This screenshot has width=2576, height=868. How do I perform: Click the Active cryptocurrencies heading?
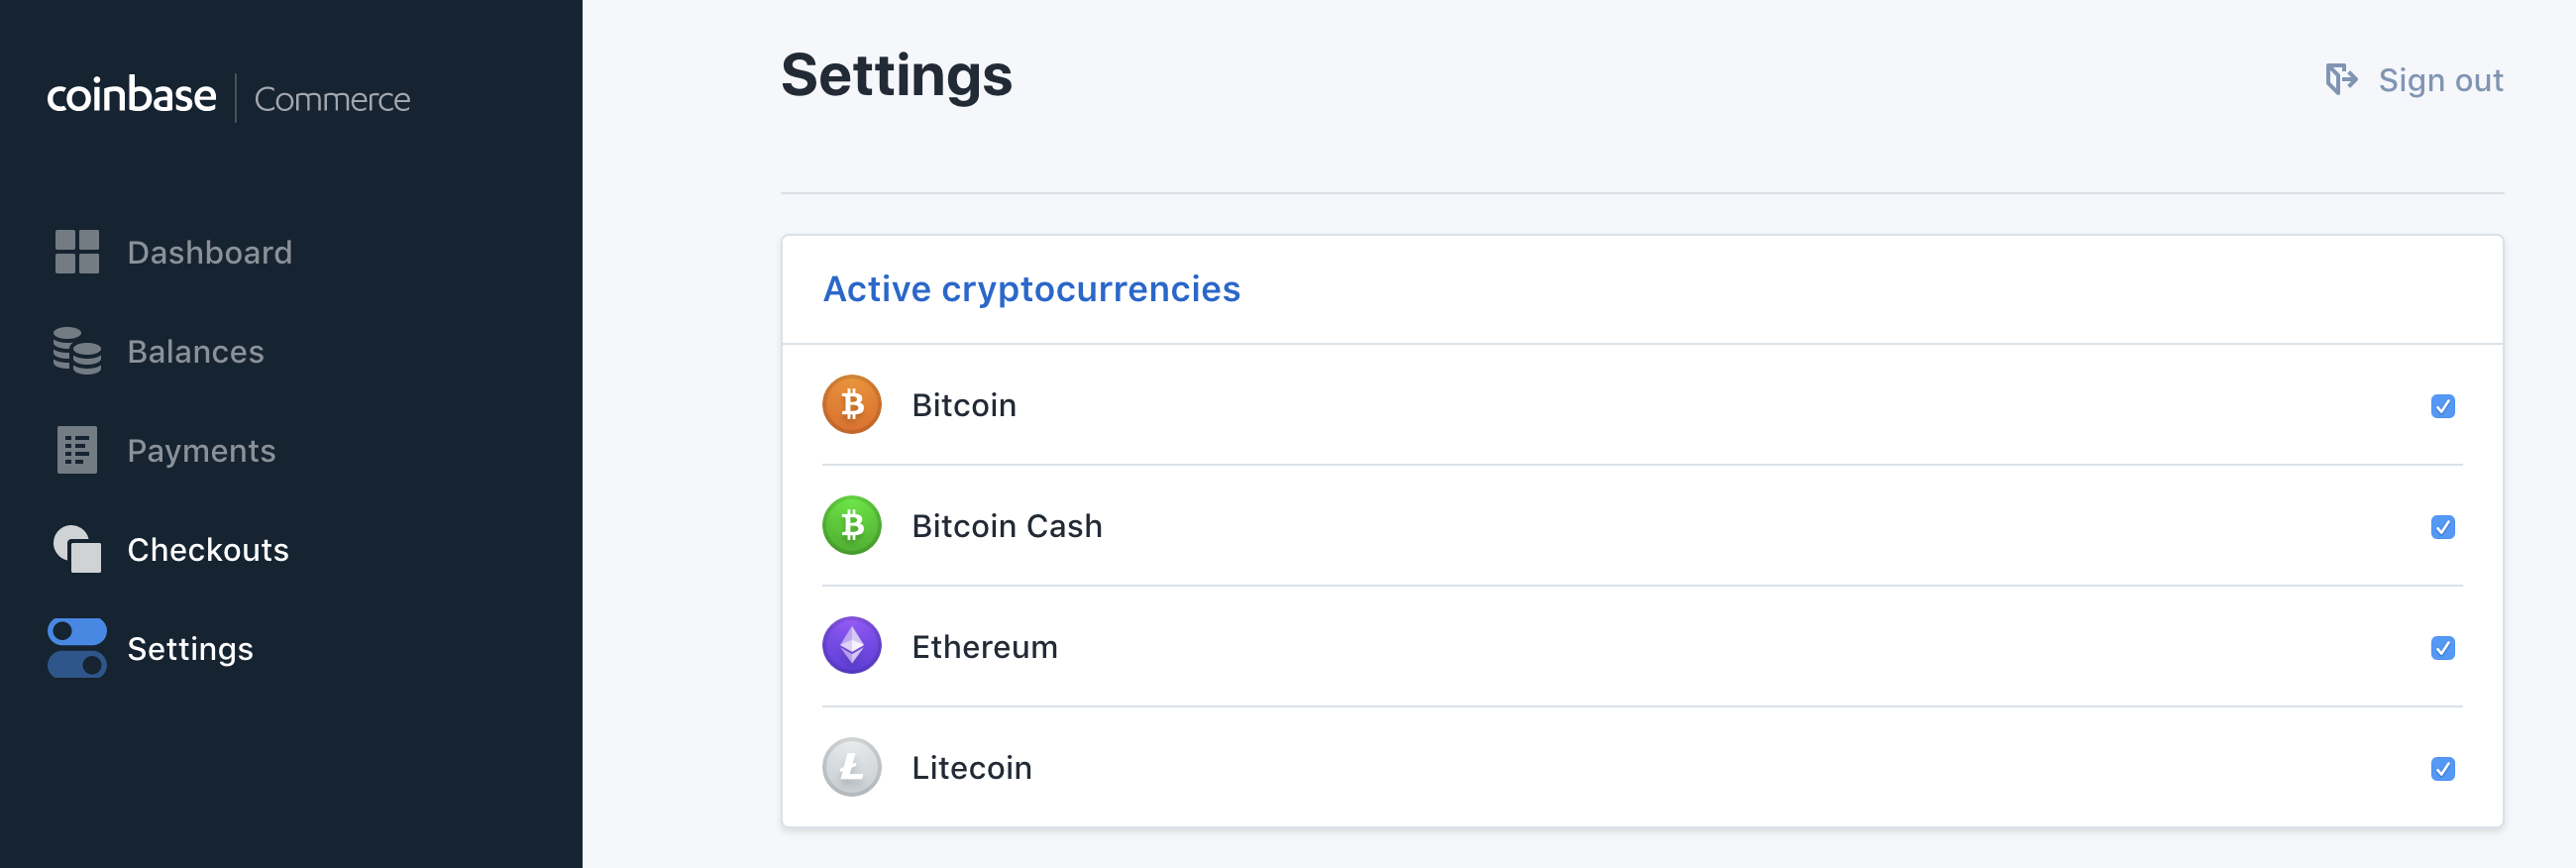click(x=1031, y=289)
